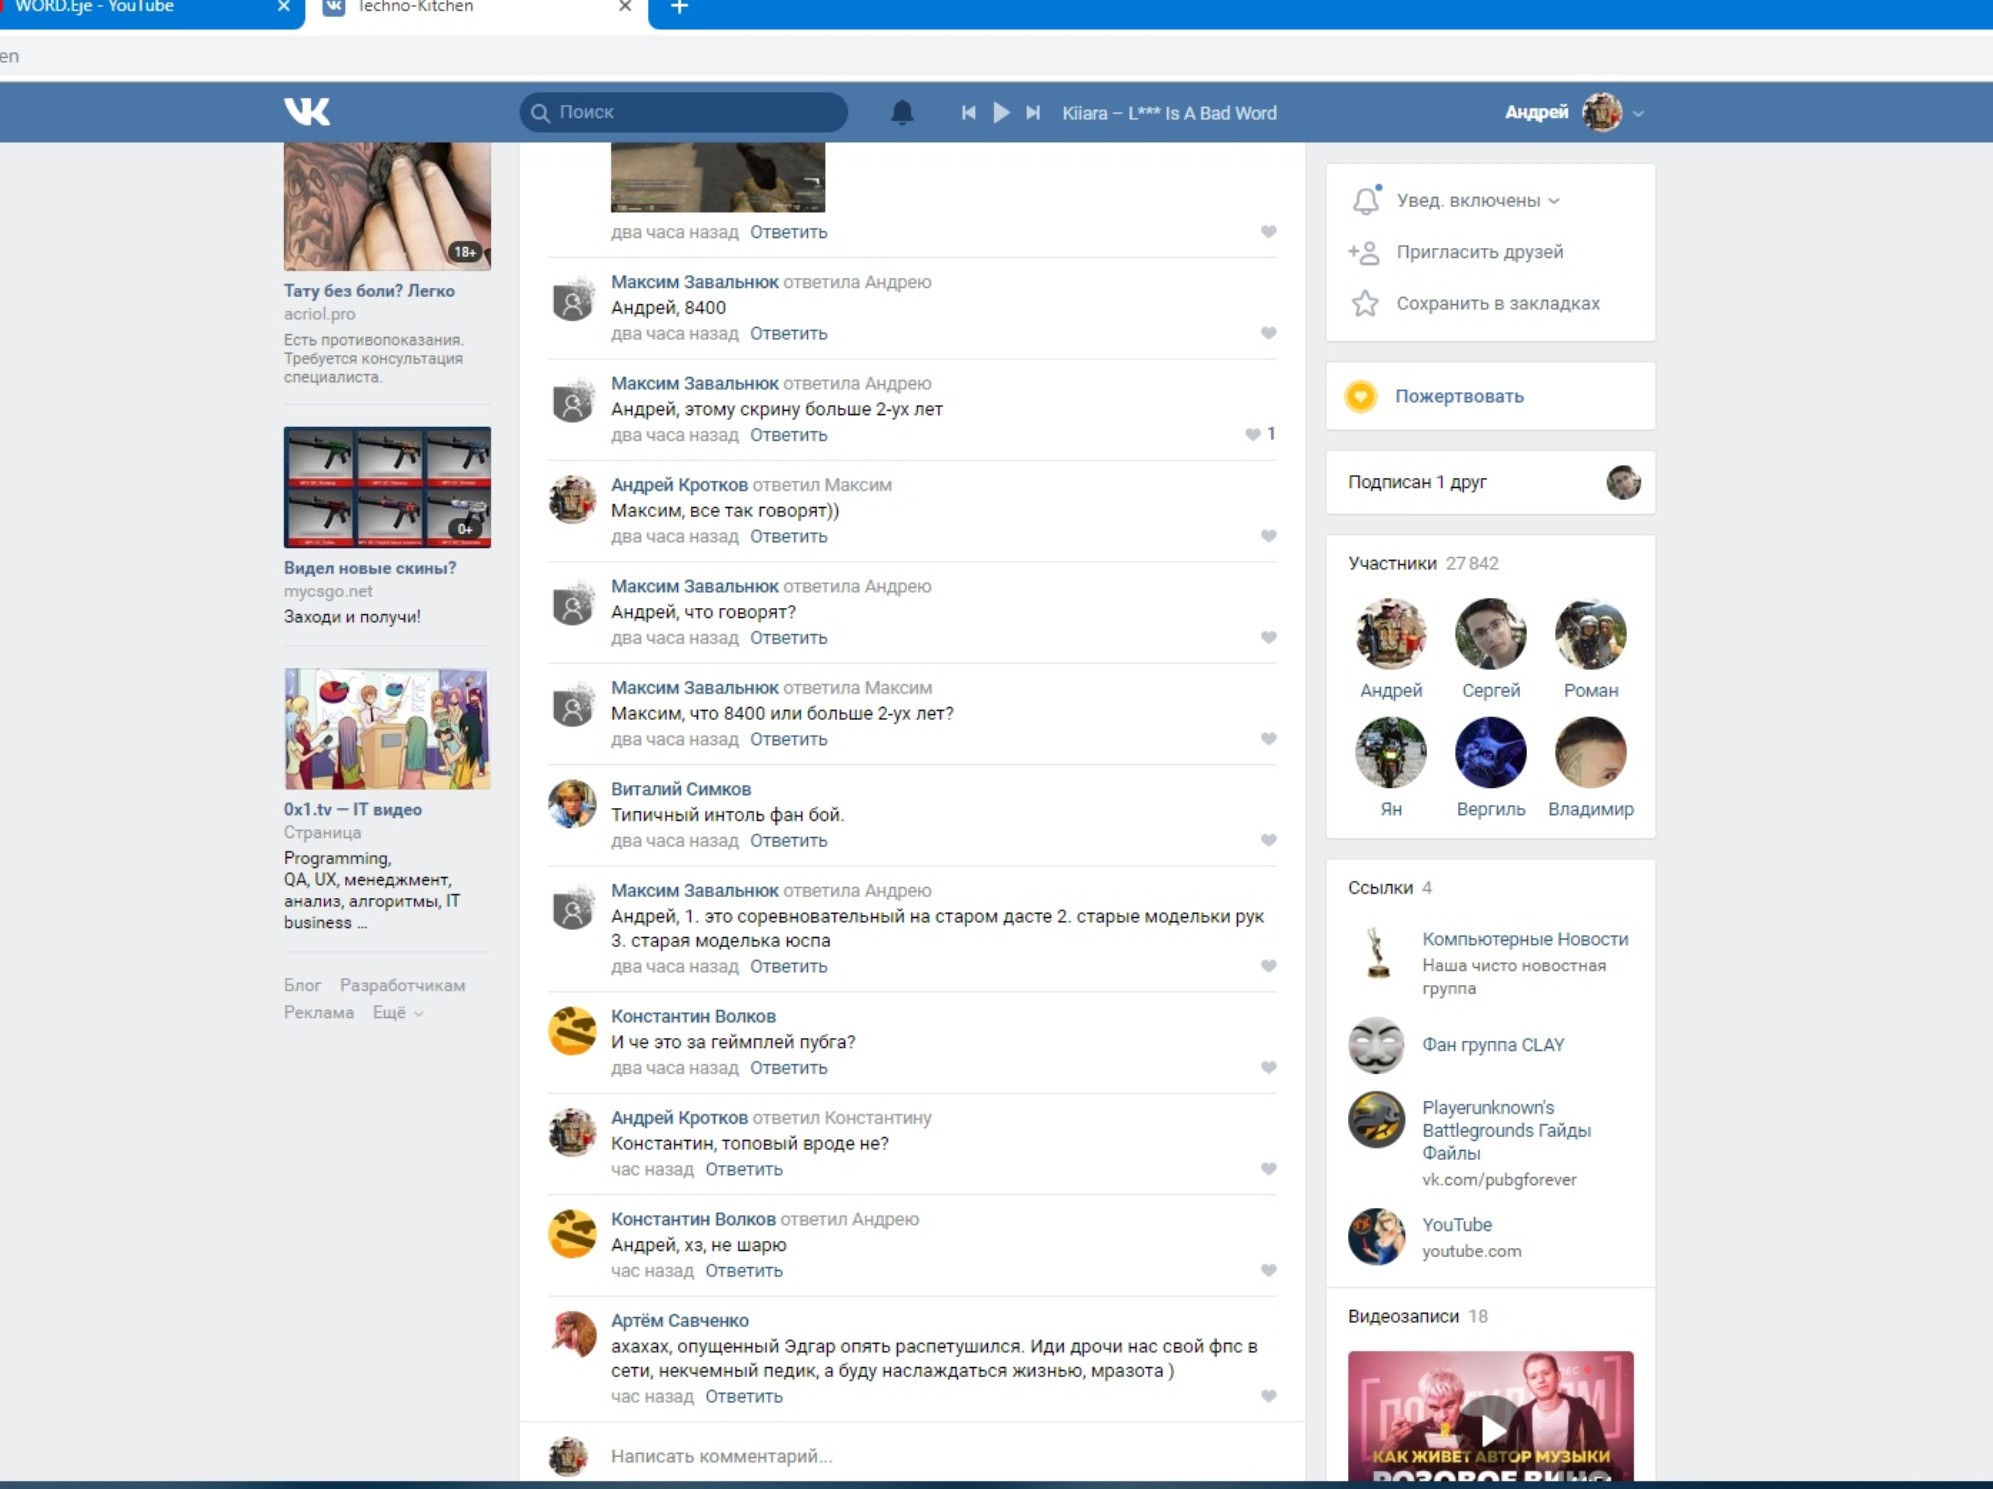This screenshot has height=1489, width=1993.
Task: Open a new browser tab
Action: coord(679,8)
